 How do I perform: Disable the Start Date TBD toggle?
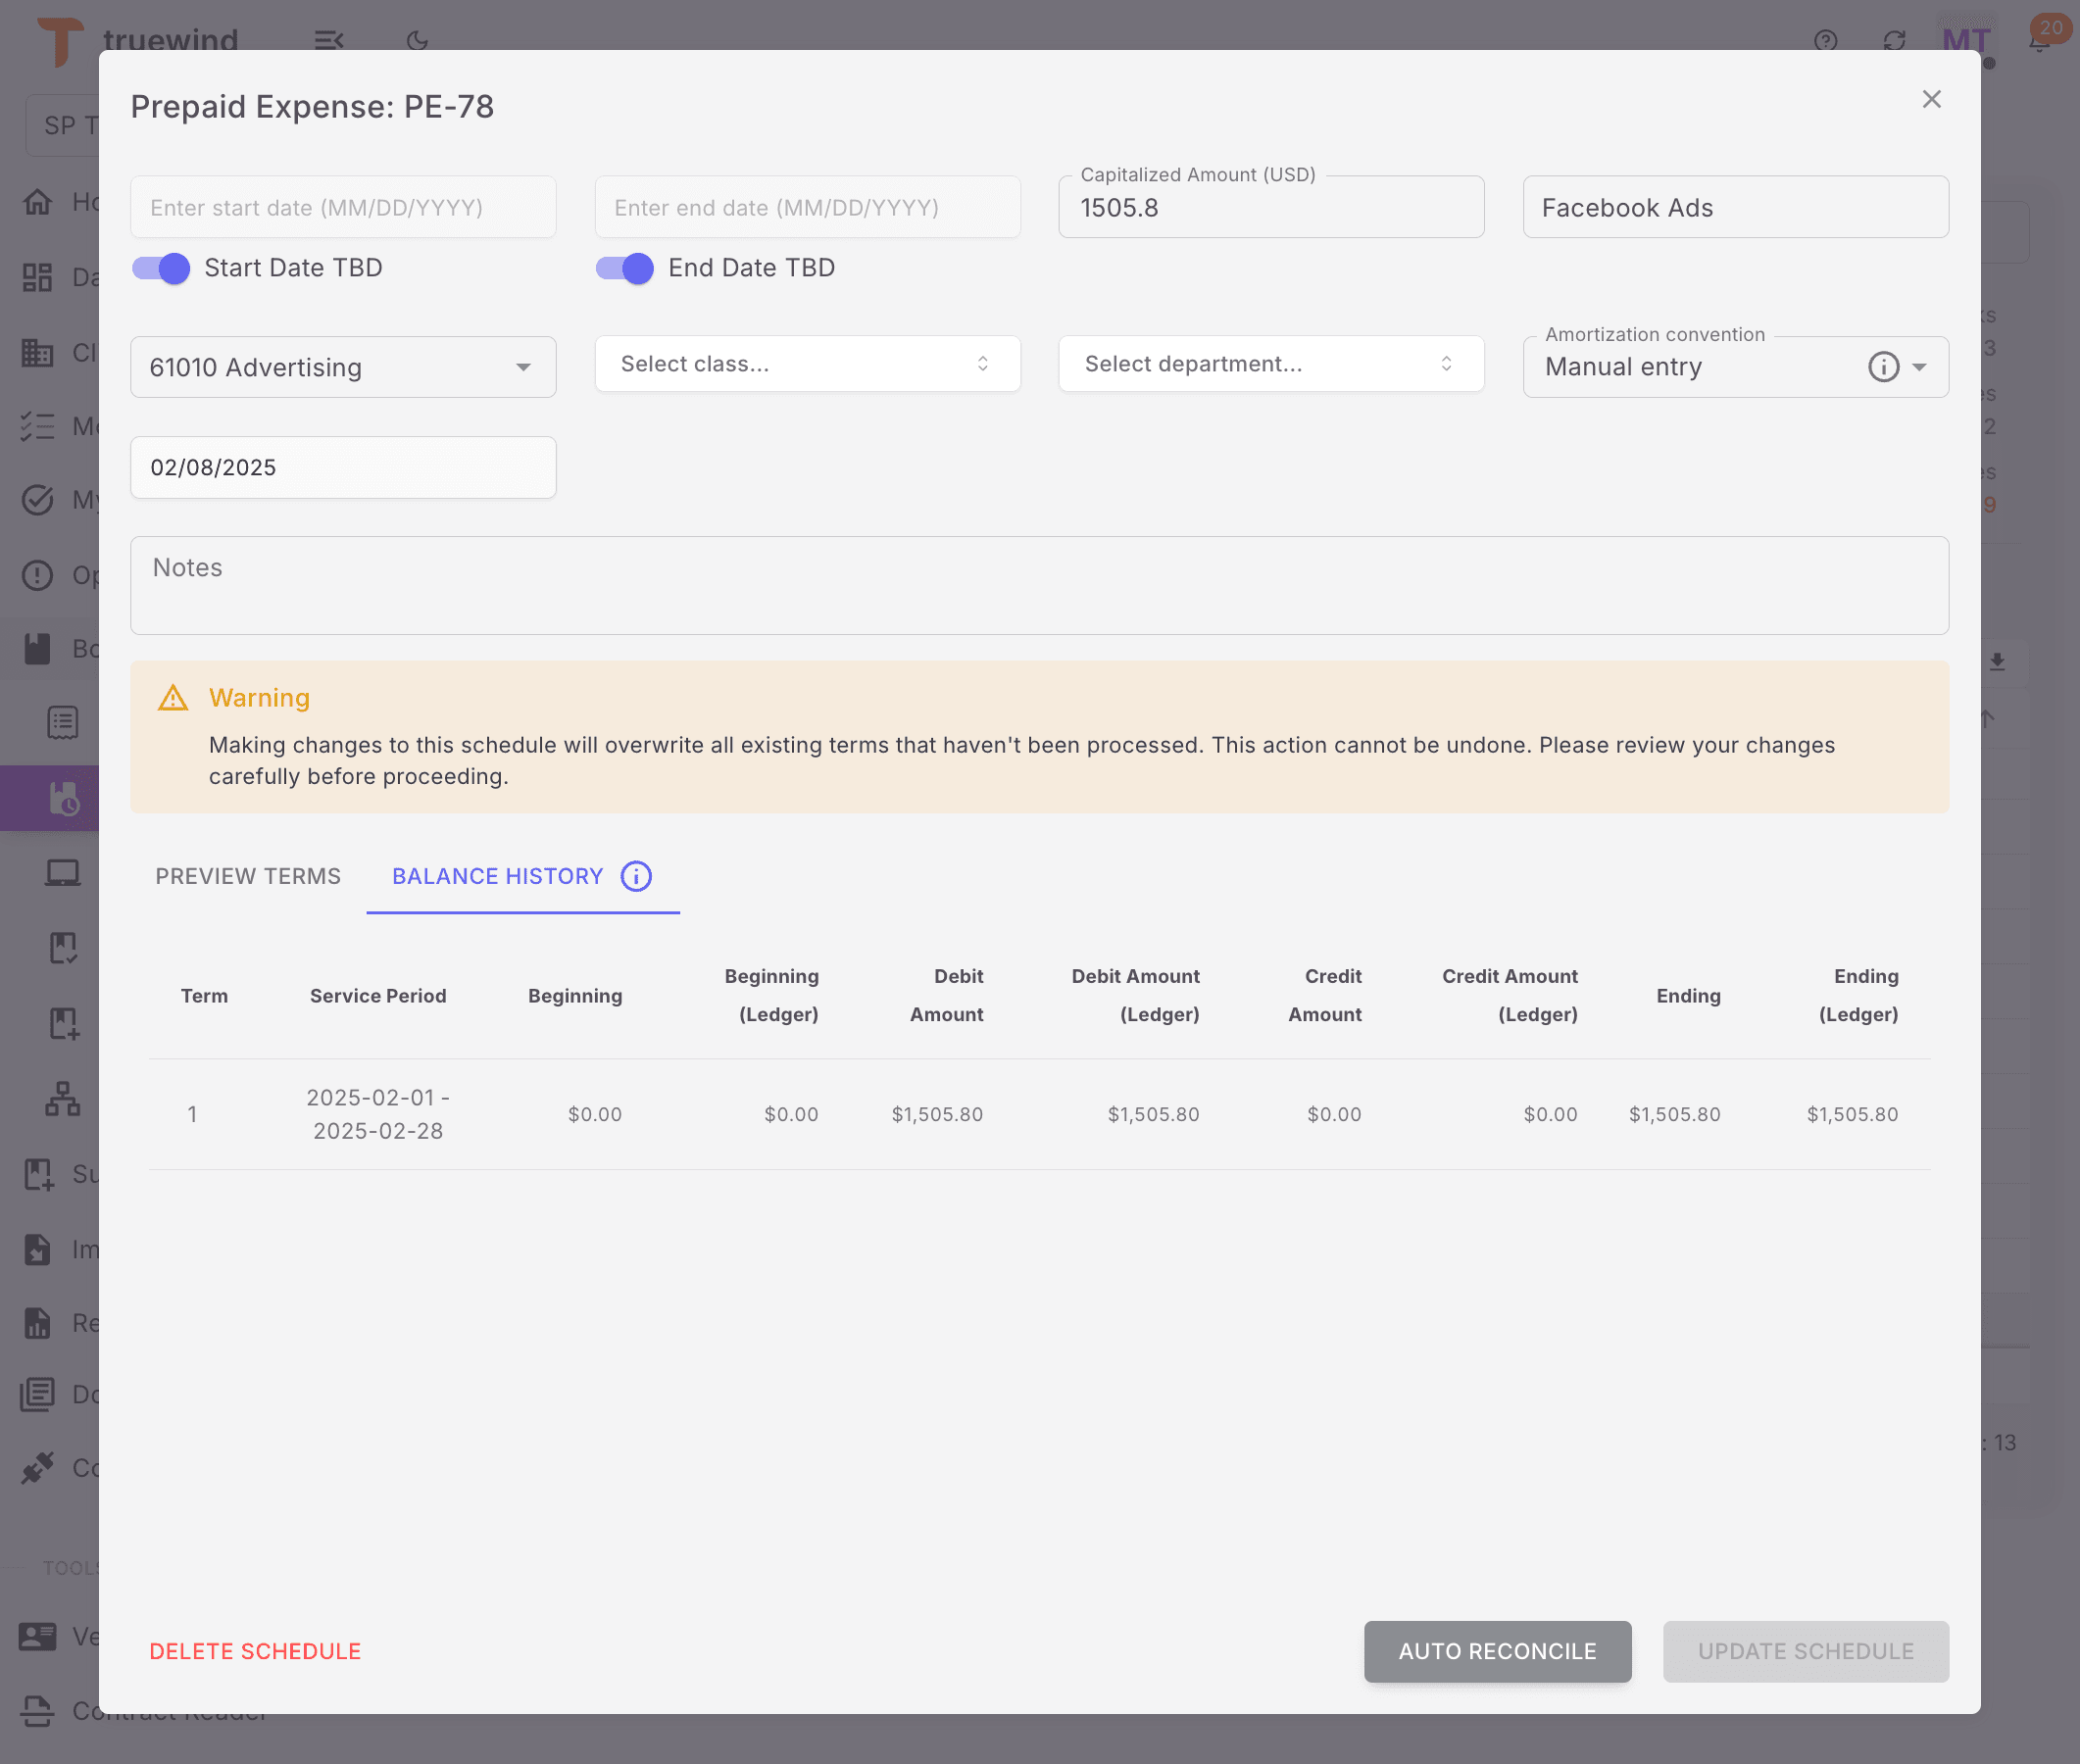(x=161, y=268)
